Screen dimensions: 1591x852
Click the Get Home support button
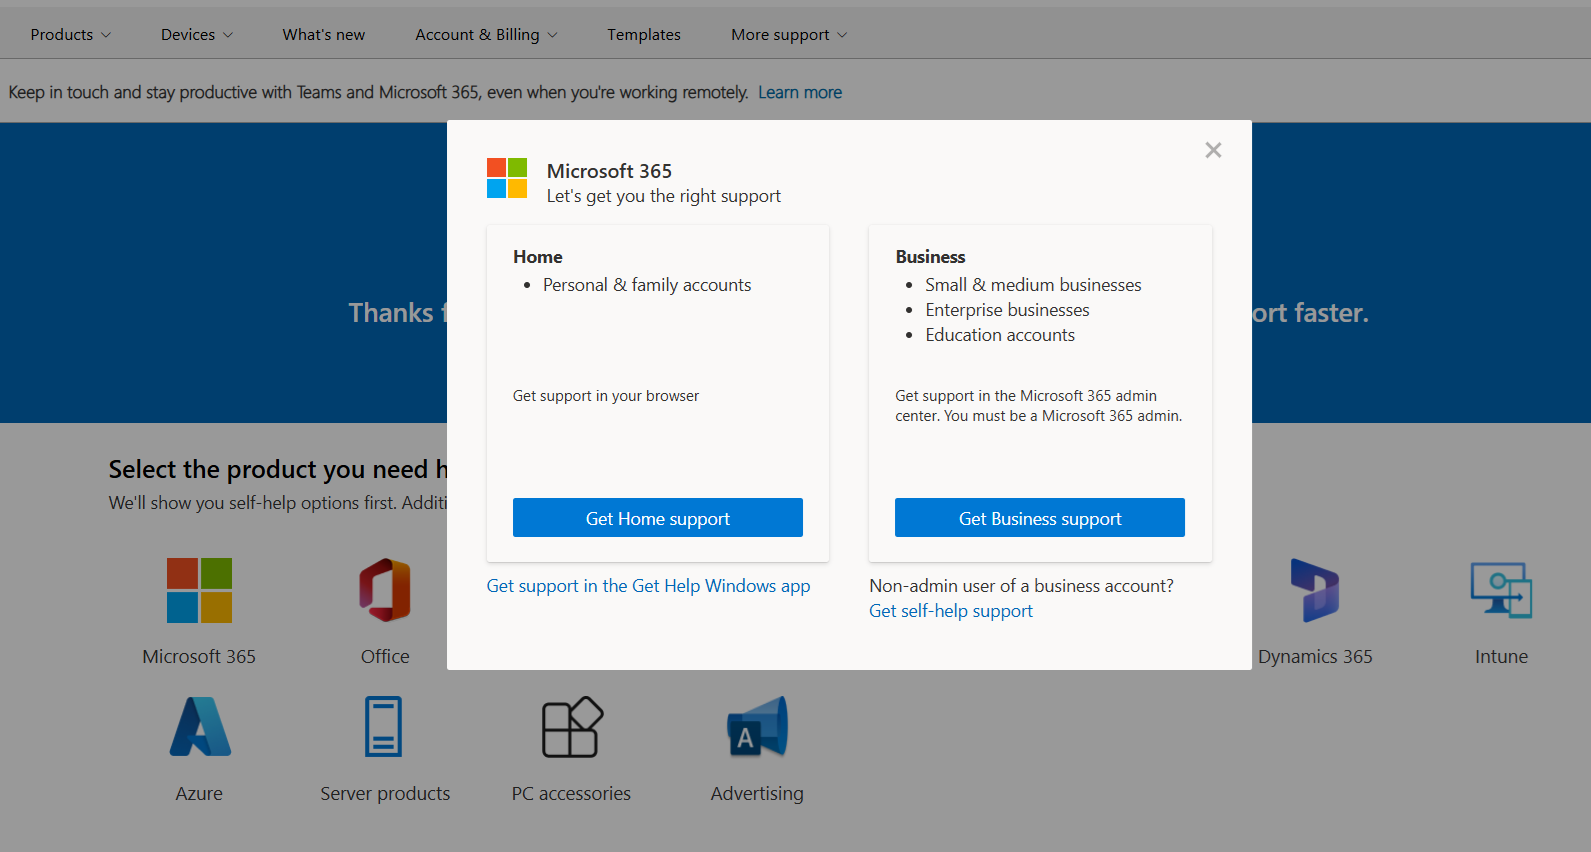[x=658, y=518]
